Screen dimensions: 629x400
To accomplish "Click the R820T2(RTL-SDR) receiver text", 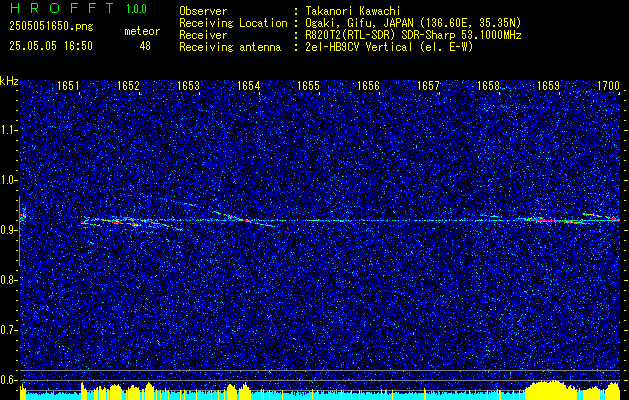I will (413, 35).
